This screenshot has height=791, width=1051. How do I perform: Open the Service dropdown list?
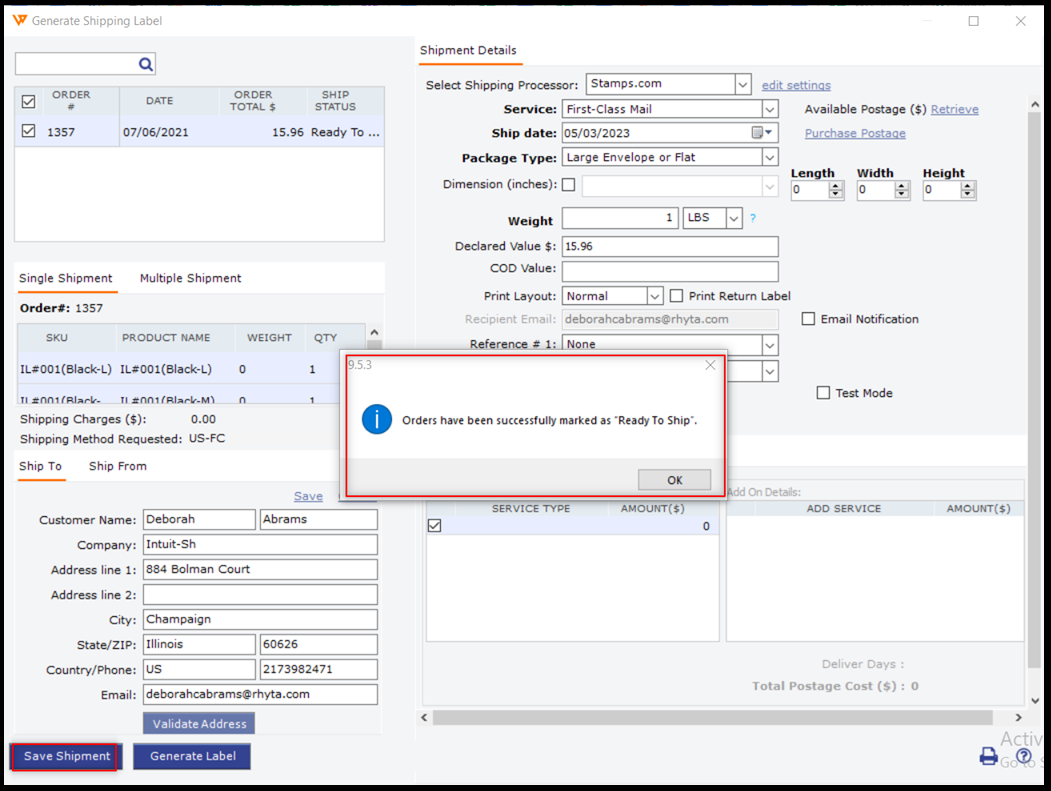pyautogui.click(x=769, y=109)
